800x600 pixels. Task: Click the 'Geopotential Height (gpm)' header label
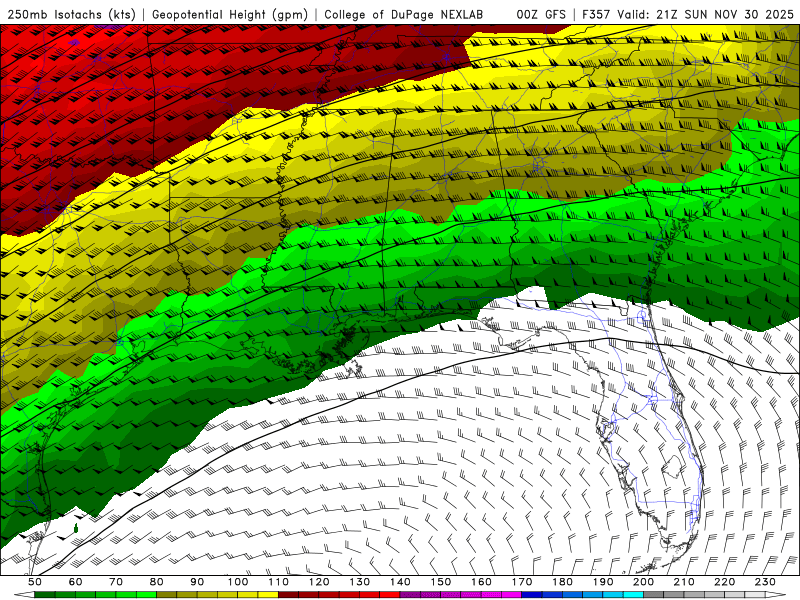click(x=230, y=14)
